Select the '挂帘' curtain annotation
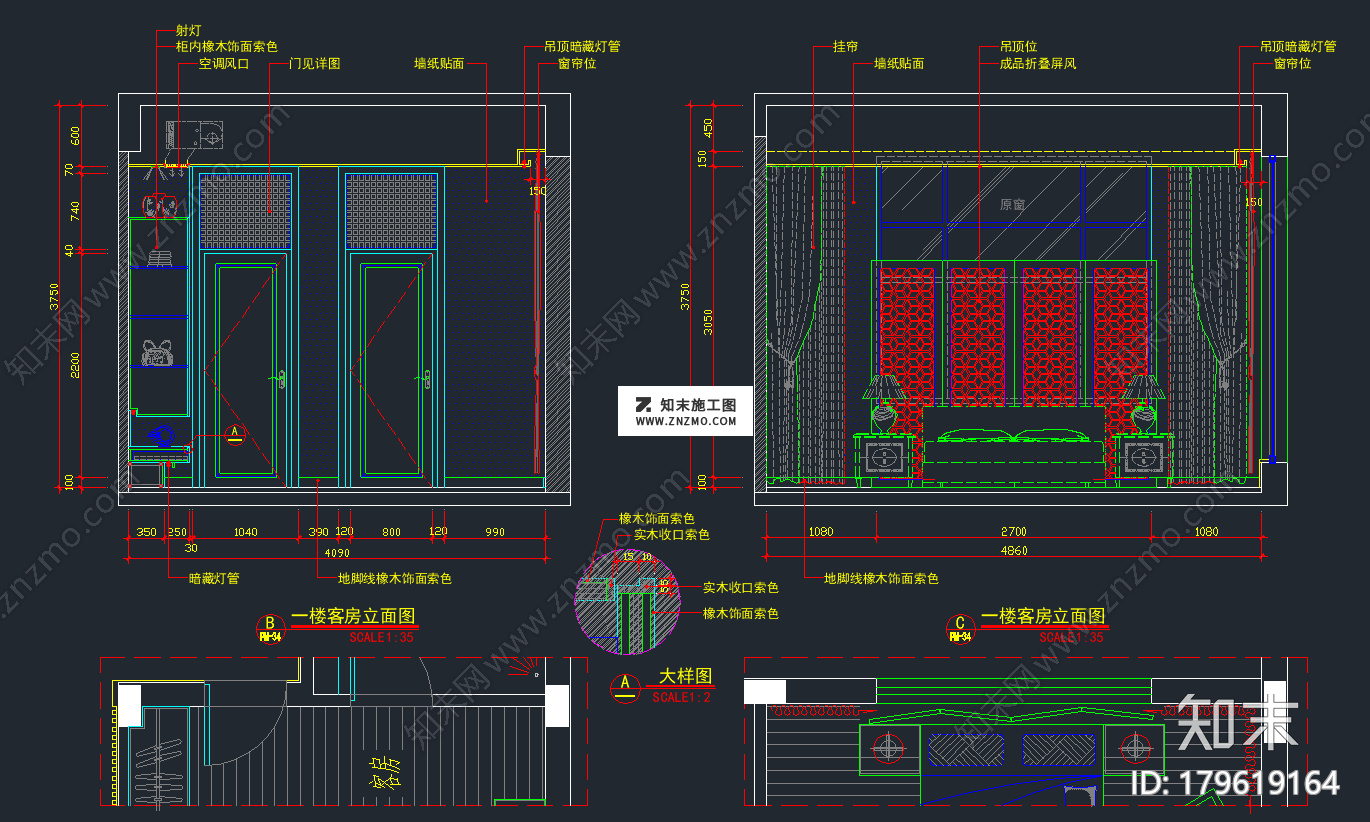Screen dimensions: 1370x822 846,47
